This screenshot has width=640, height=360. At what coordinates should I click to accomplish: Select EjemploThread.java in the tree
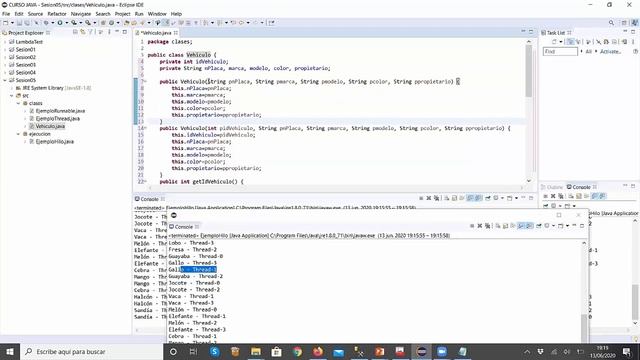click(58, 118)
